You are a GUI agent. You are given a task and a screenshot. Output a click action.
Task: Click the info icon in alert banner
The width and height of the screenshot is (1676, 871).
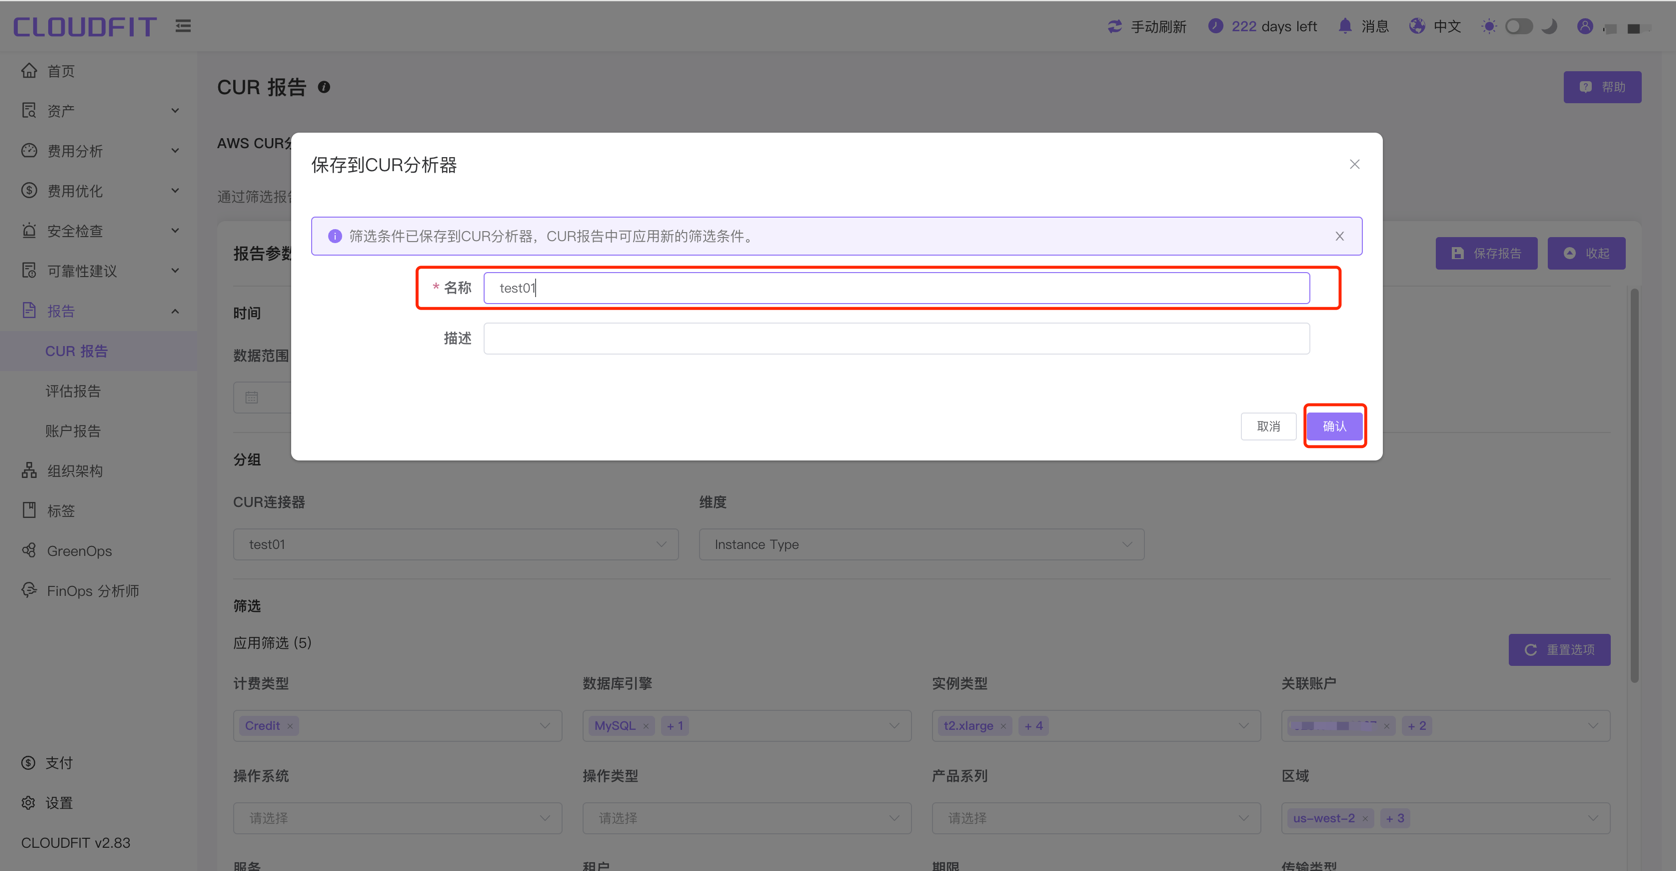(x=335, y=236)
